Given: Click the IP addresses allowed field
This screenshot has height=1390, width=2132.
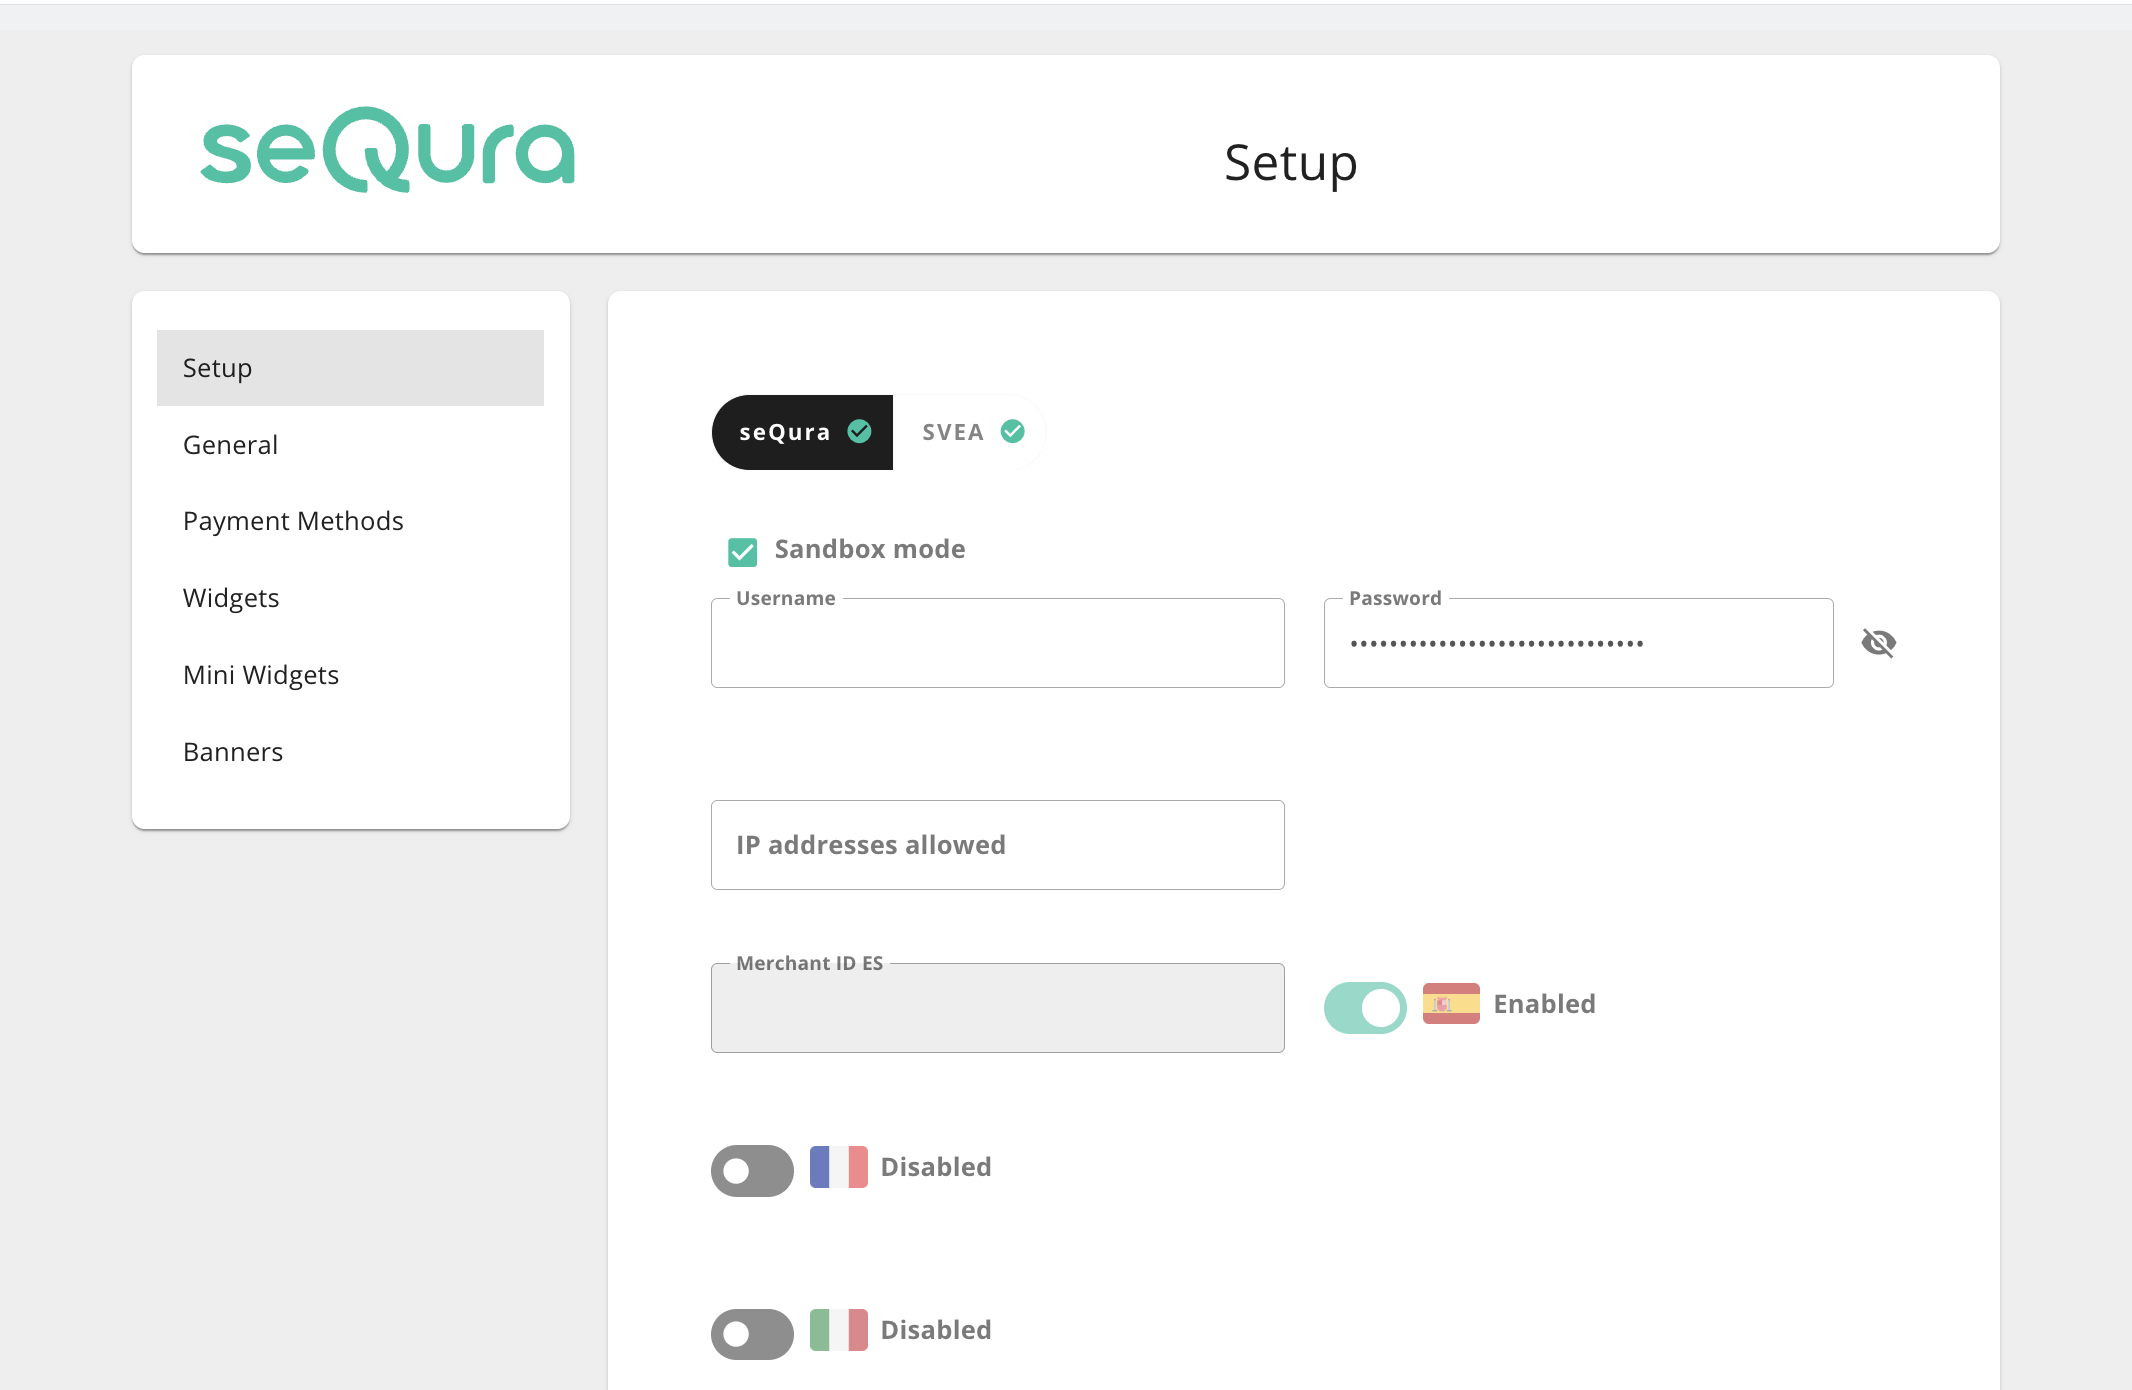Looking at the screenshot, I should [998, 845].
